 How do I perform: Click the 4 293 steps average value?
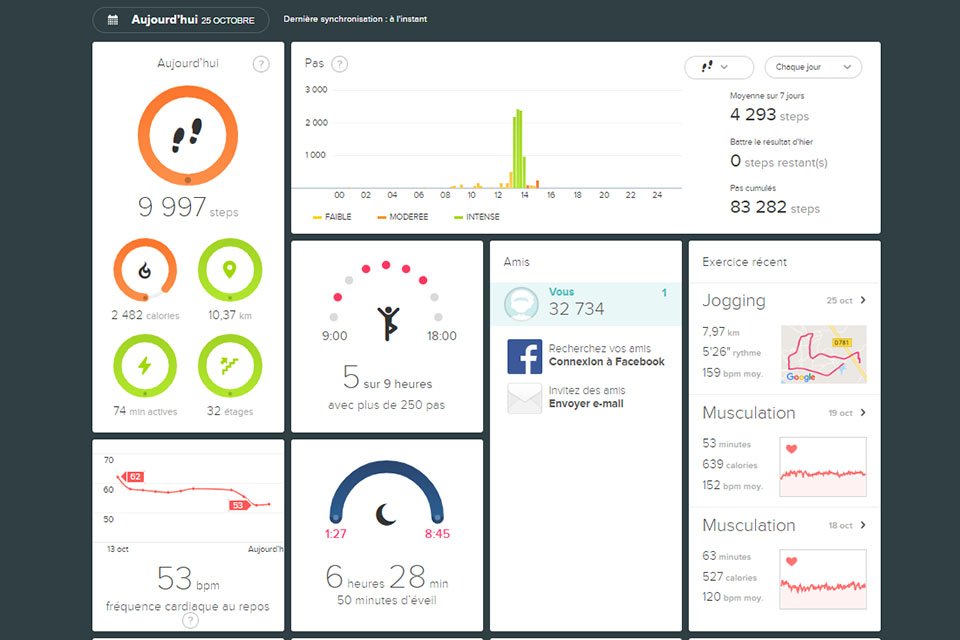769,115
